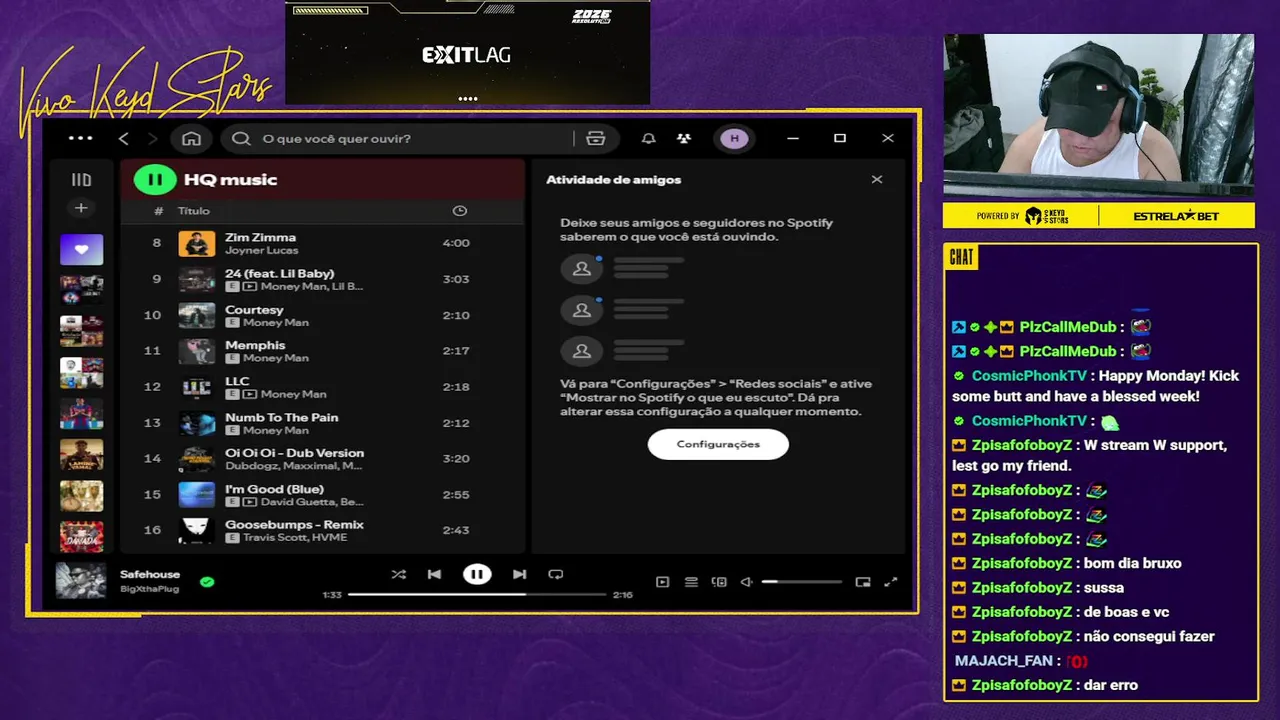Create a playlist with the plus icon
The height and width of the screenshot is (720, 1280).
(81, 208)
